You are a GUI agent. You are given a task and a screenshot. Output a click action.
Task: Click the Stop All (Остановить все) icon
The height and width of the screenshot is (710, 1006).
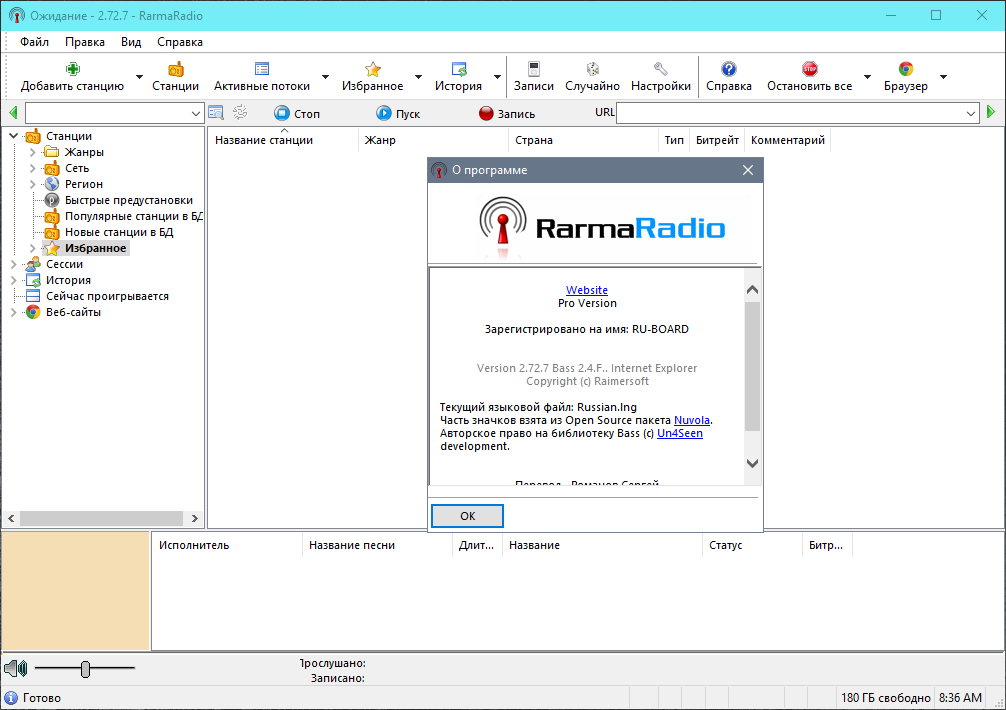(809, 69)
